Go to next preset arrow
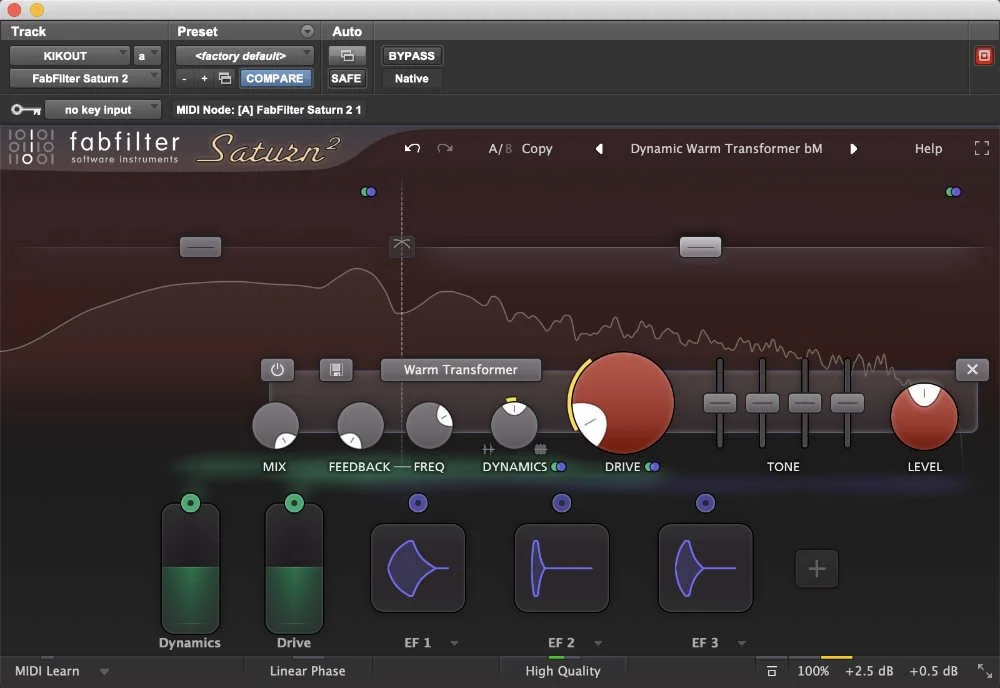 point(853,149)
